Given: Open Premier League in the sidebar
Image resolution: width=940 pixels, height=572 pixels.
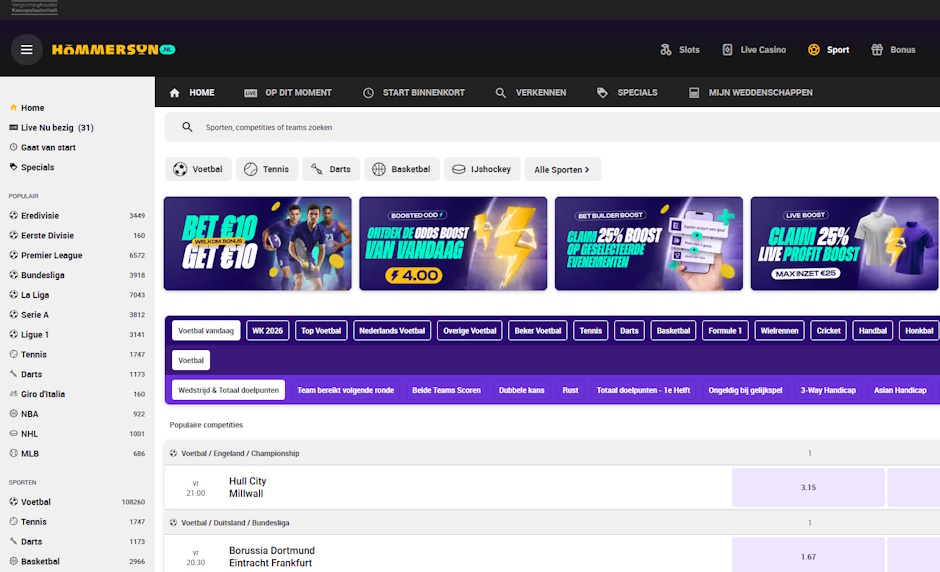Looking at the screenshot, I should 77,255.
